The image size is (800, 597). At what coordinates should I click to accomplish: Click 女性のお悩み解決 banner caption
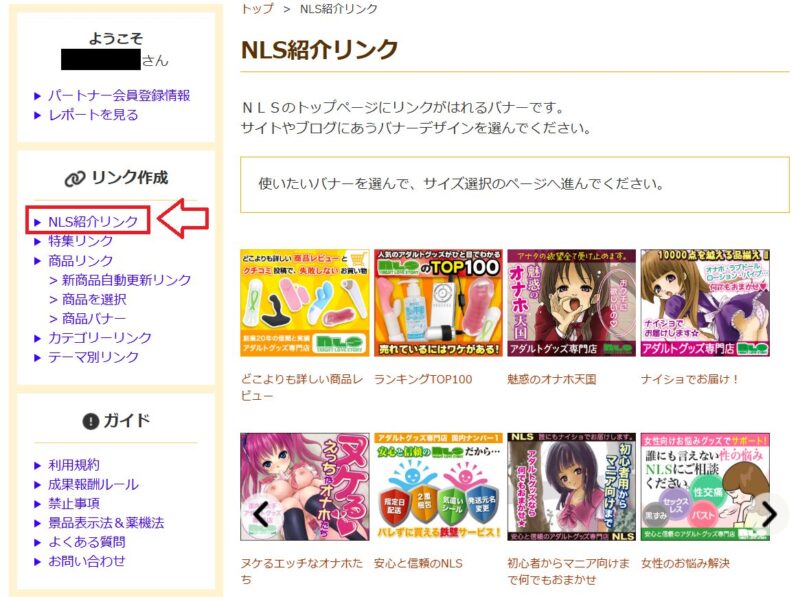(x=685, y=563)
